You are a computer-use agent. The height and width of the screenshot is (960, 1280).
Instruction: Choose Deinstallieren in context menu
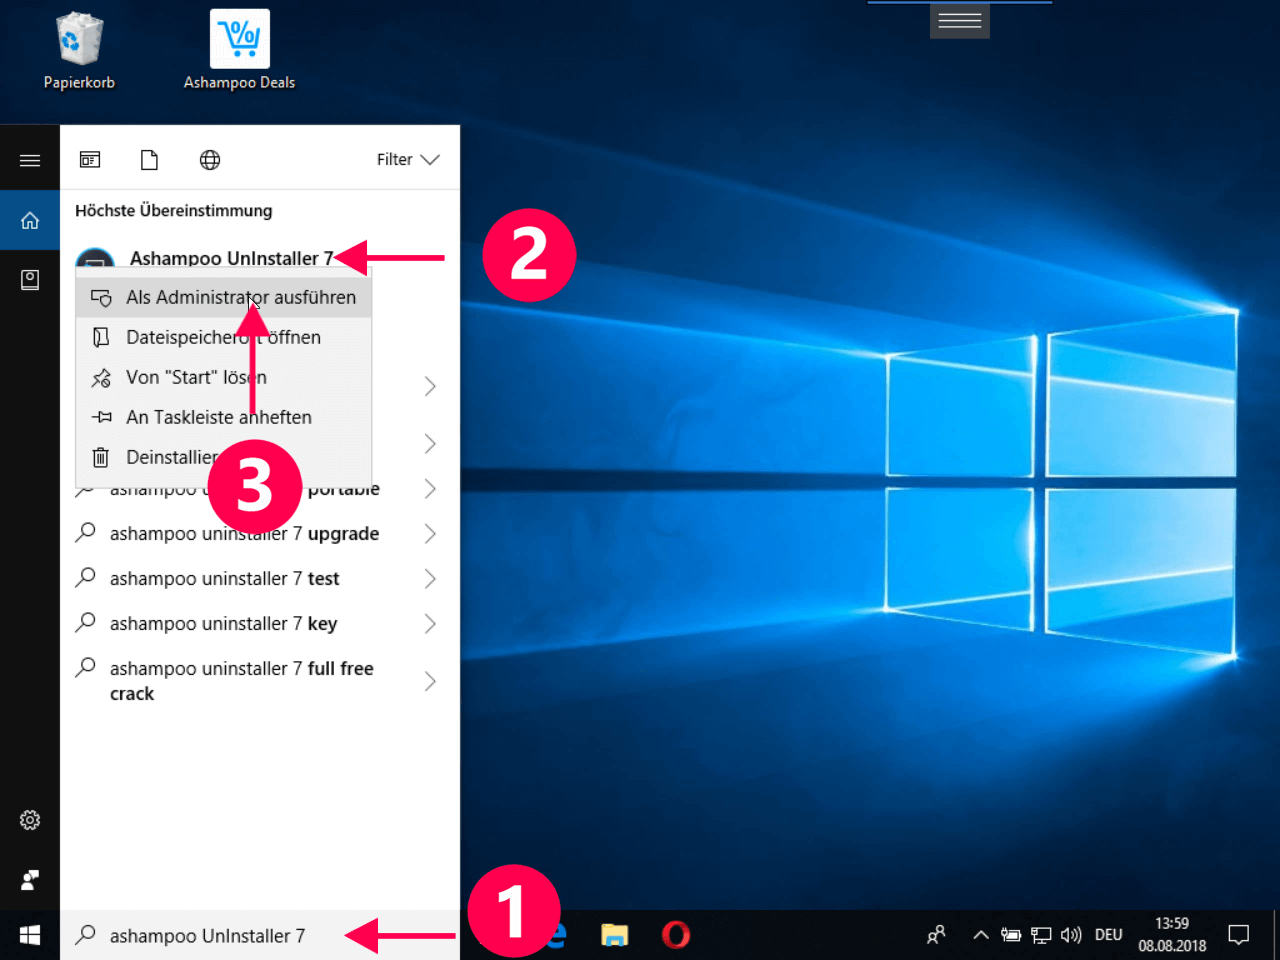pos(224,457)
